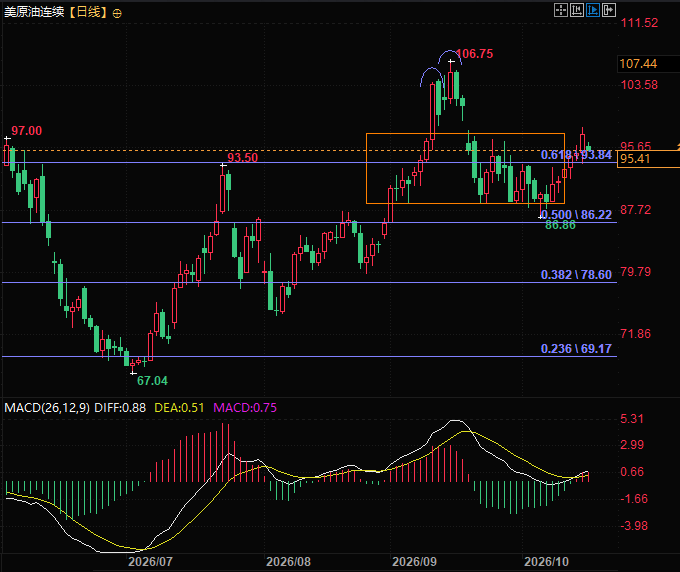Click the 79.79 price axis value

pyautogui.click(x=636, y=272)
